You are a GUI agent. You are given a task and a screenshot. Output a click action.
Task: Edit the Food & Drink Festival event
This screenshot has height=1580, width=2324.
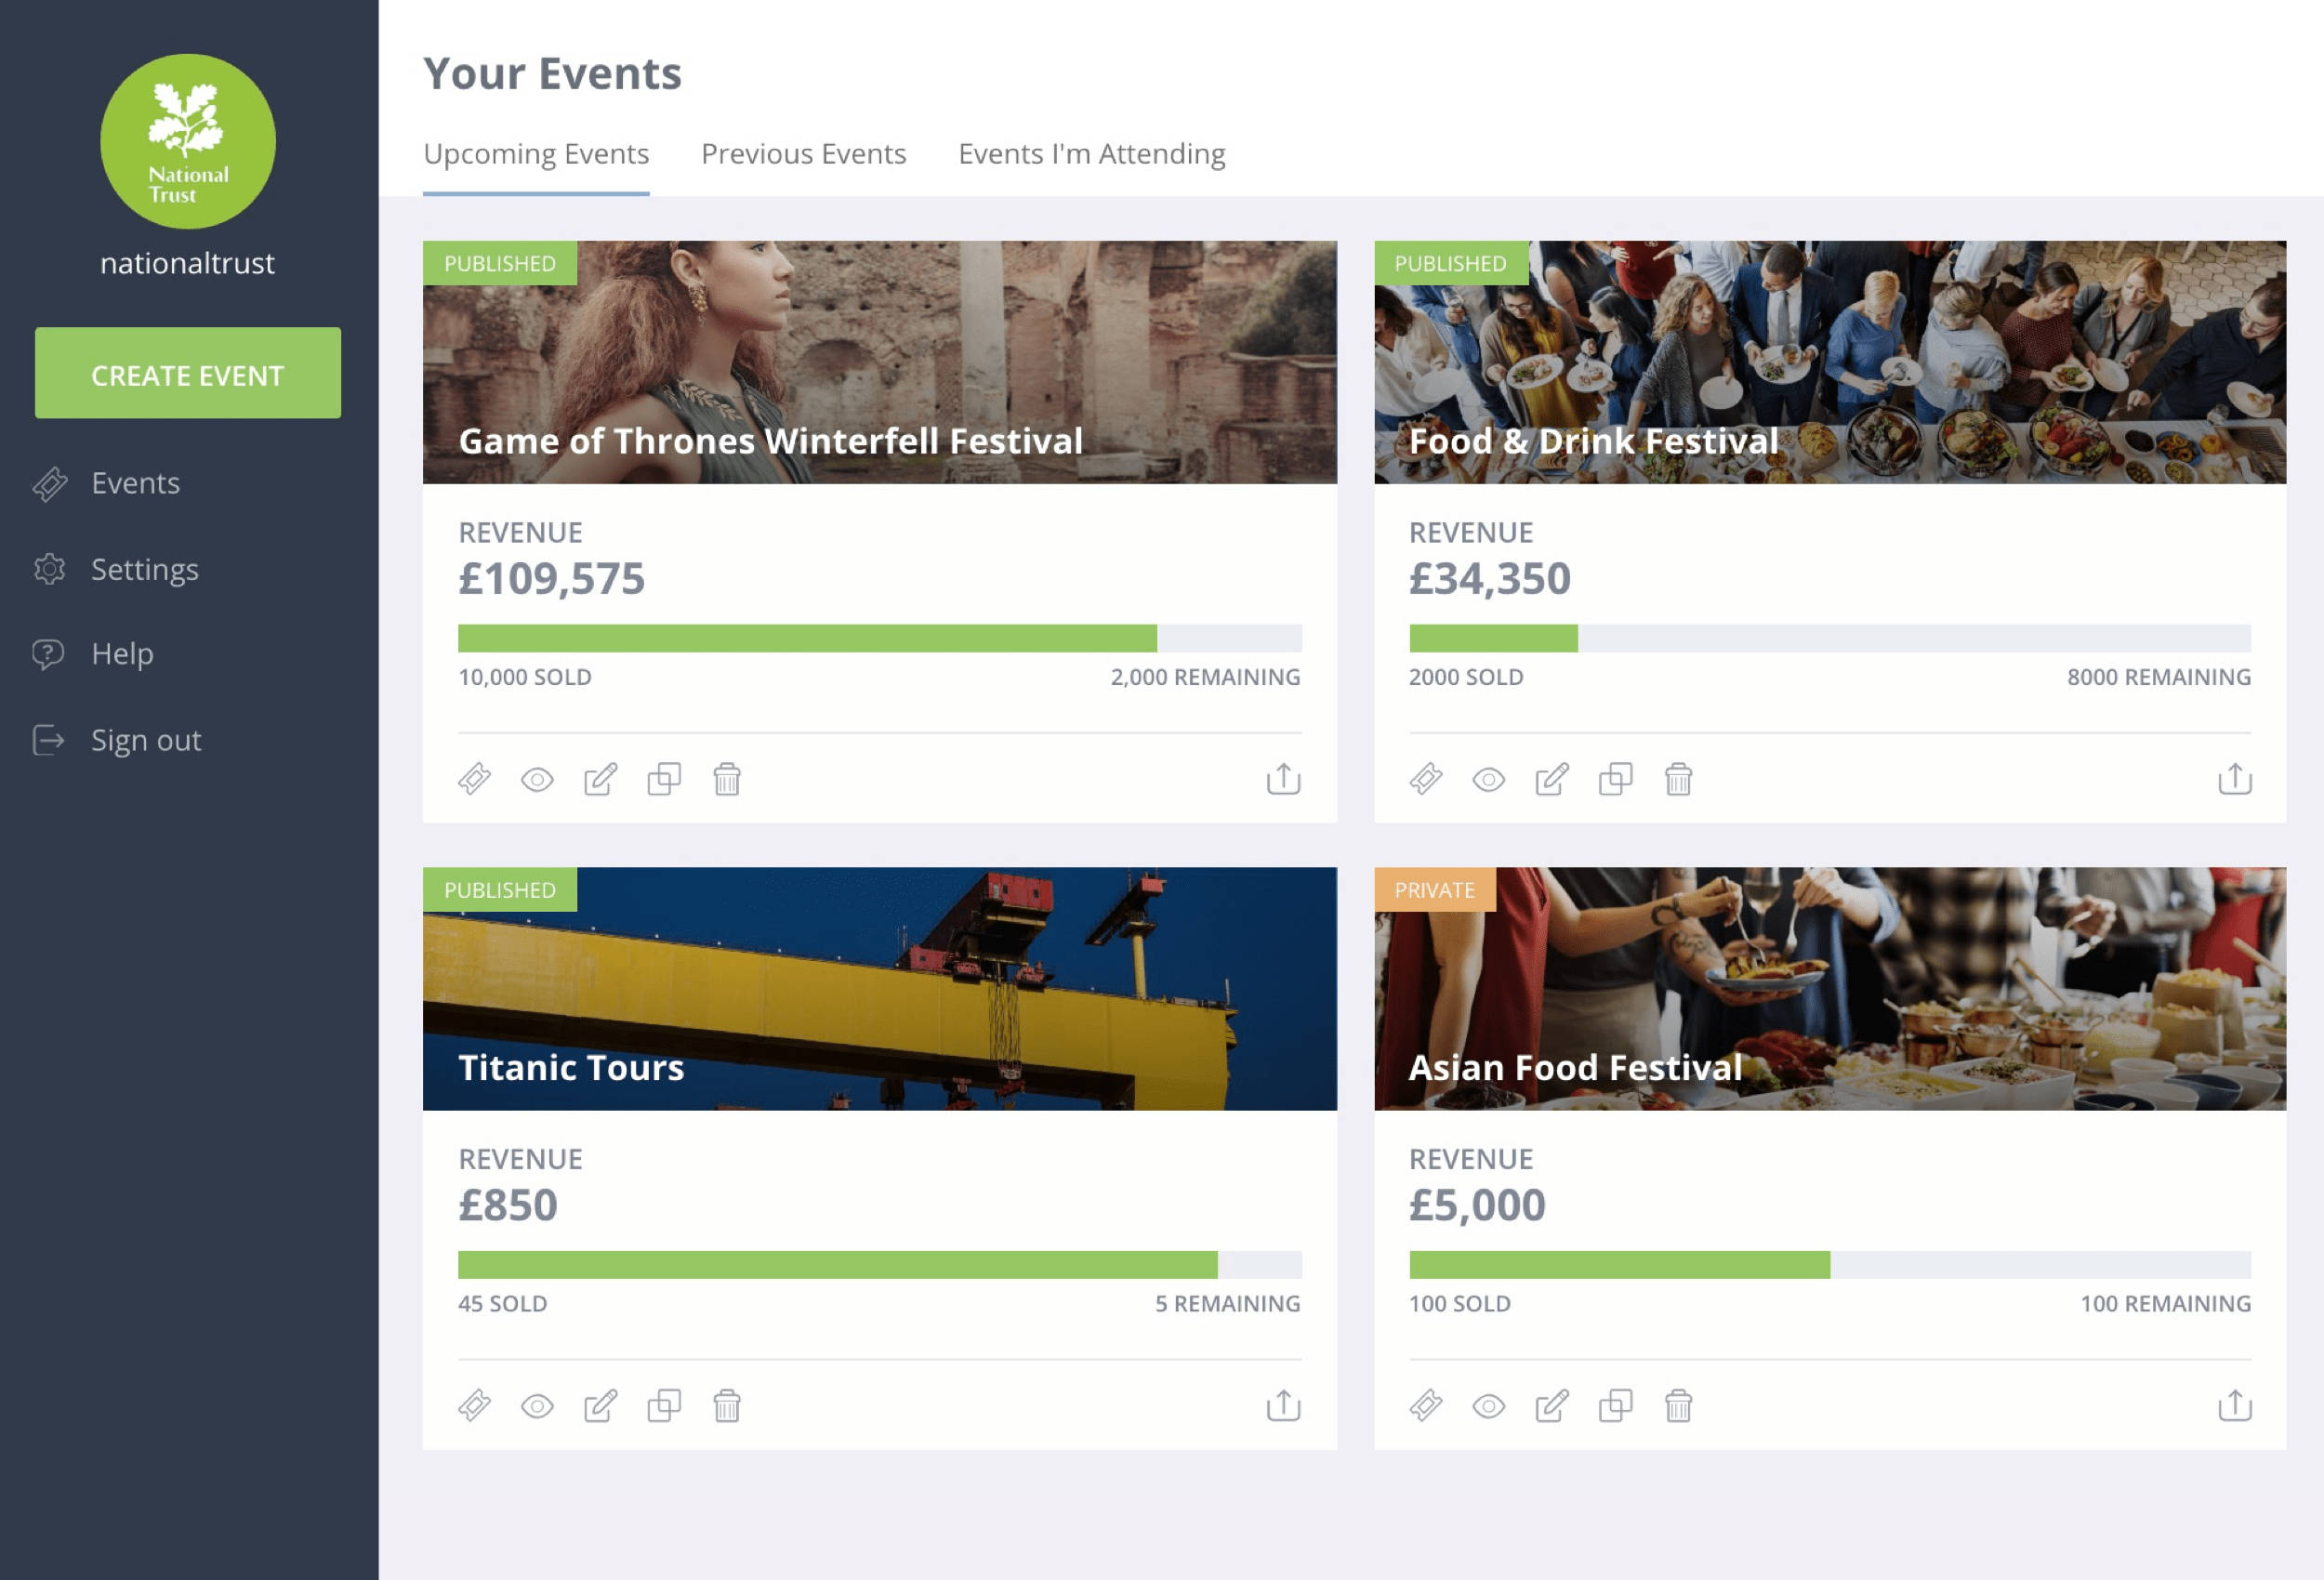click(x=1551, y=779)
